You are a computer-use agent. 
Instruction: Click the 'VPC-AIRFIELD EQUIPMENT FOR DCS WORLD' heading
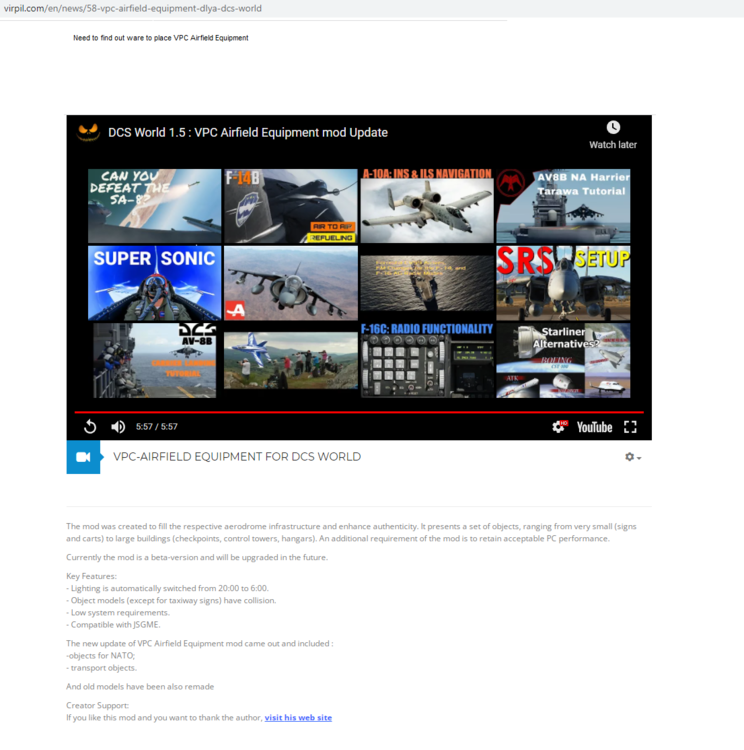click(x=237, y=457)
